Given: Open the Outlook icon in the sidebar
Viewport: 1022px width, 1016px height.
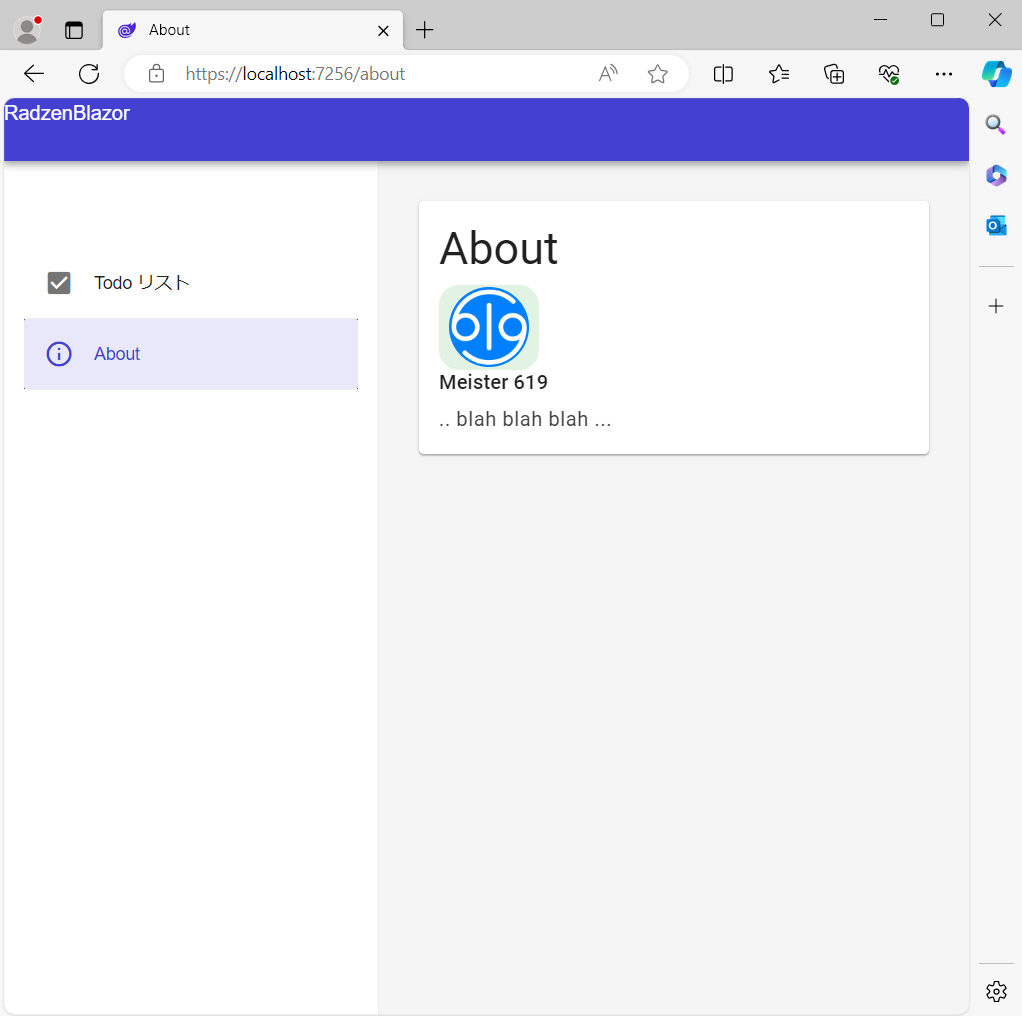Looking at the screenshot, I should 996,225.
